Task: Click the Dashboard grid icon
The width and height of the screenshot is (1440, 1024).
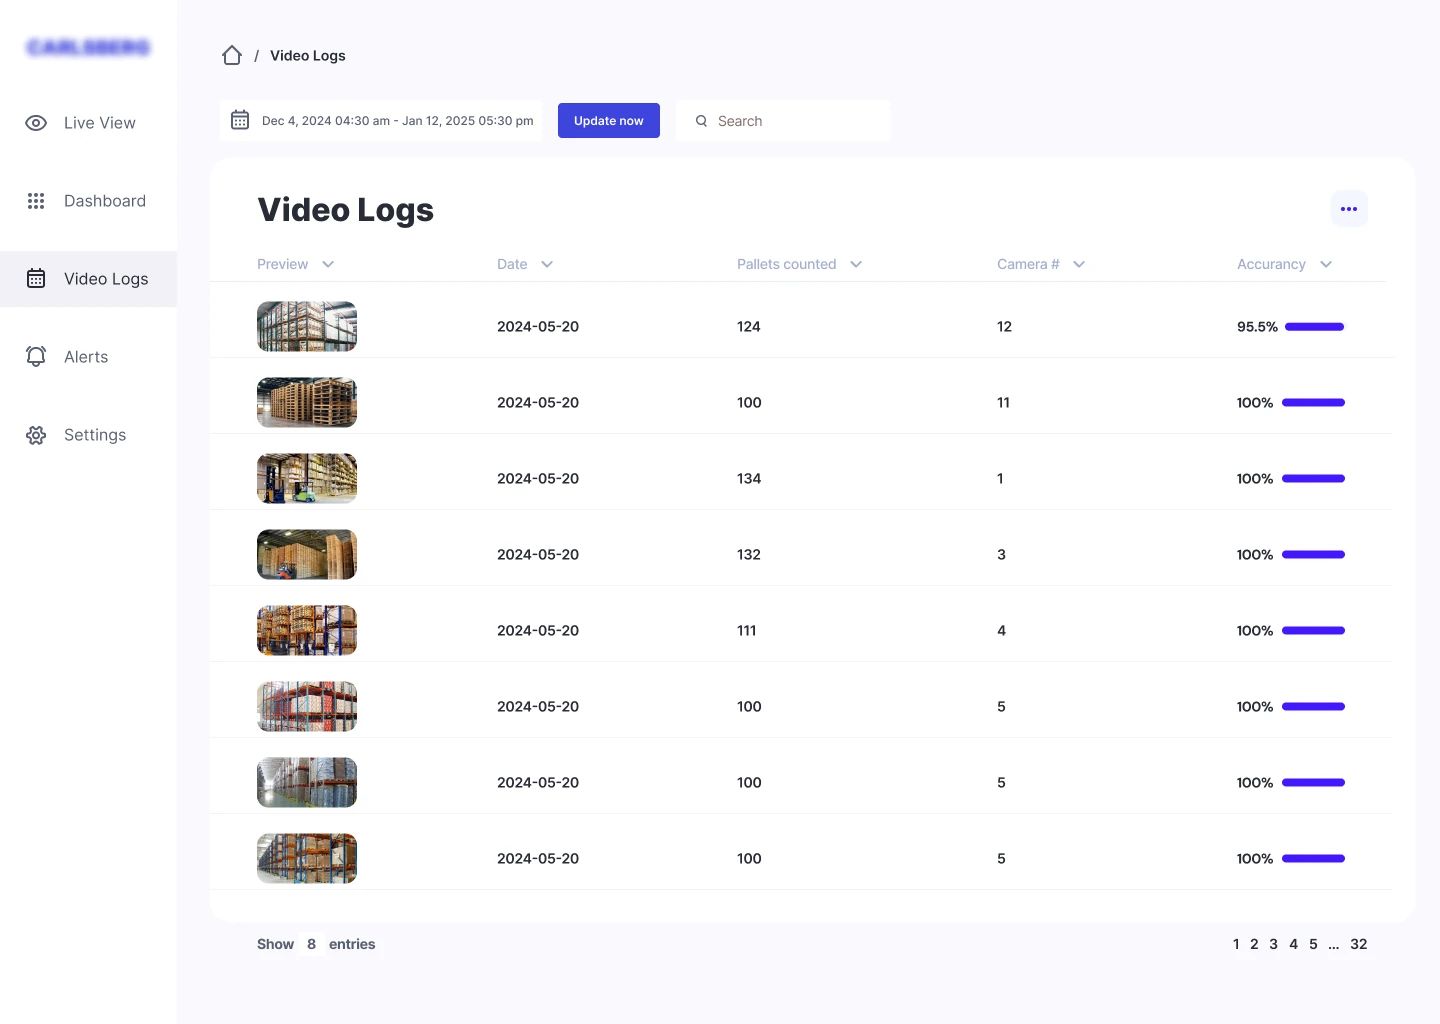Action: pyautogui.click(x=36, y=201)
